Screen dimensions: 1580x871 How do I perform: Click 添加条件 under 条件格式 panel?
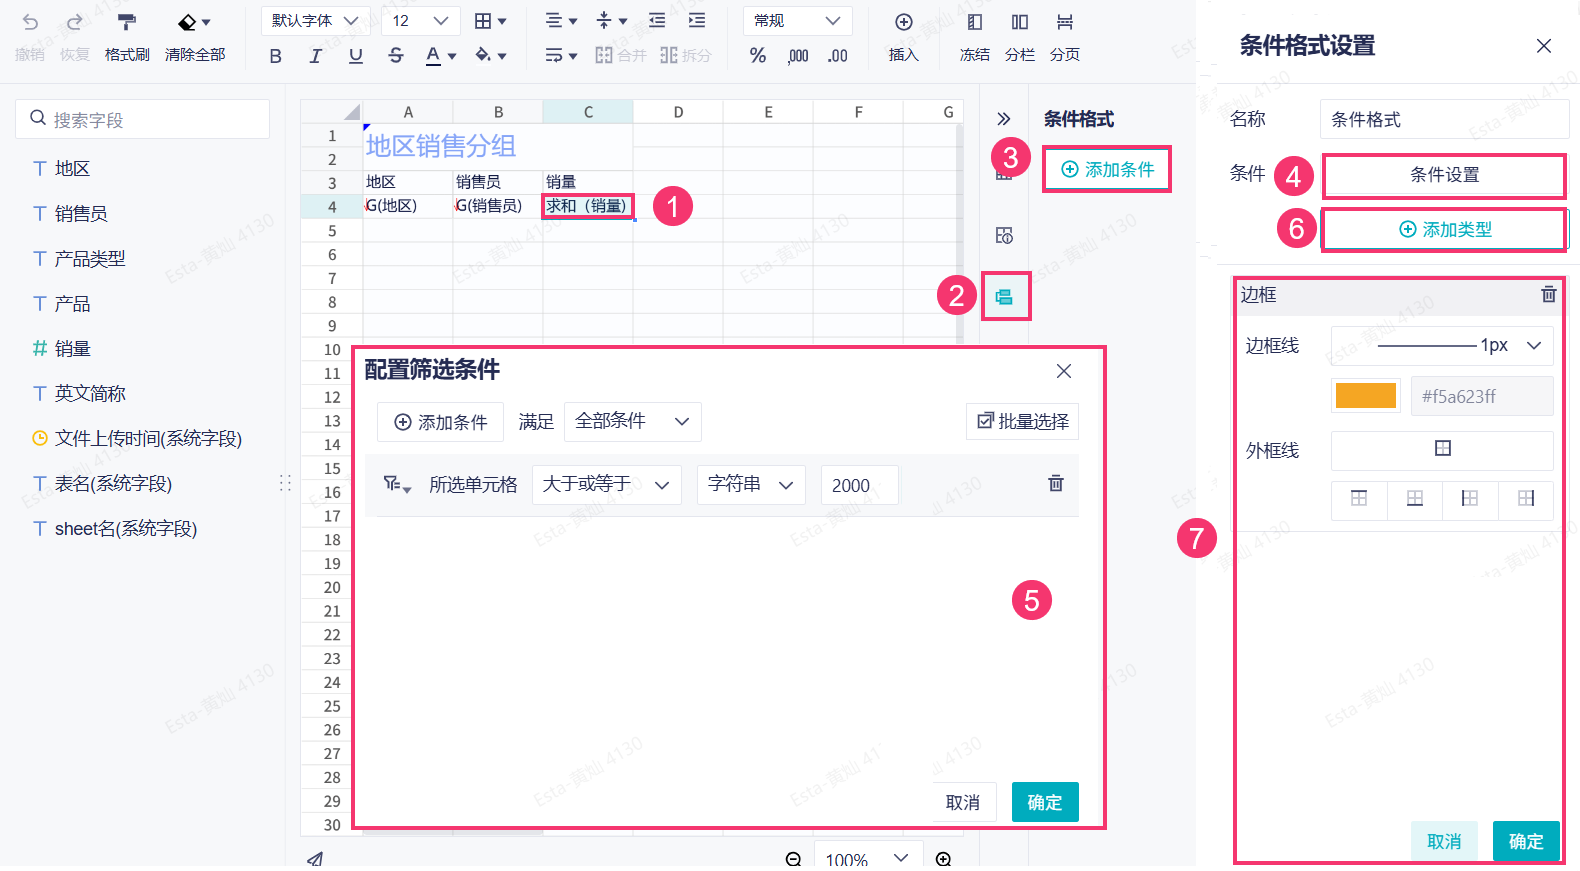click(1107, 169)
